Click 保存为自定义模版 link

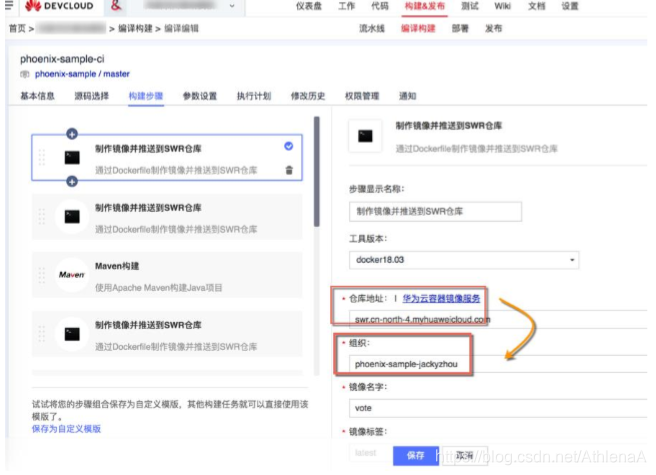(66, 429)
